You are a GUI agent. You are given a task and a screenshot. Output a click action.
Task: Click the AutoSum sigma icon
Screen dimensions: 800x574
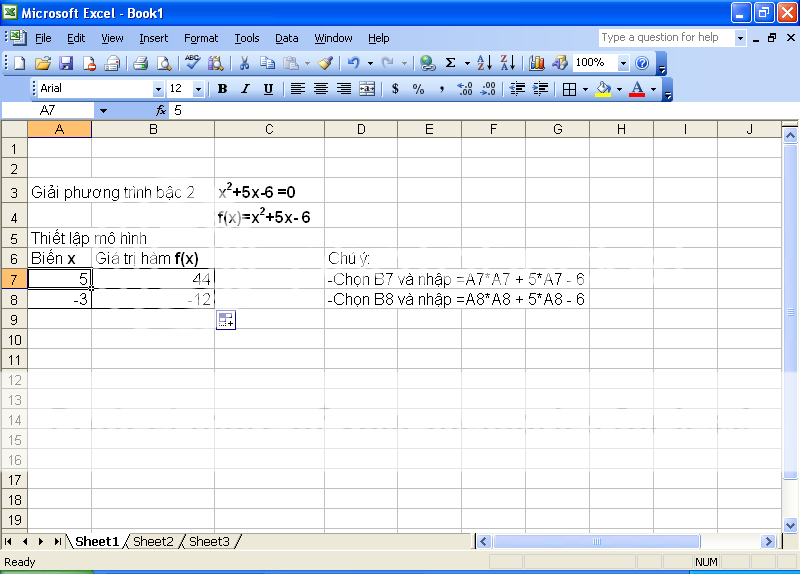(451, 63)
